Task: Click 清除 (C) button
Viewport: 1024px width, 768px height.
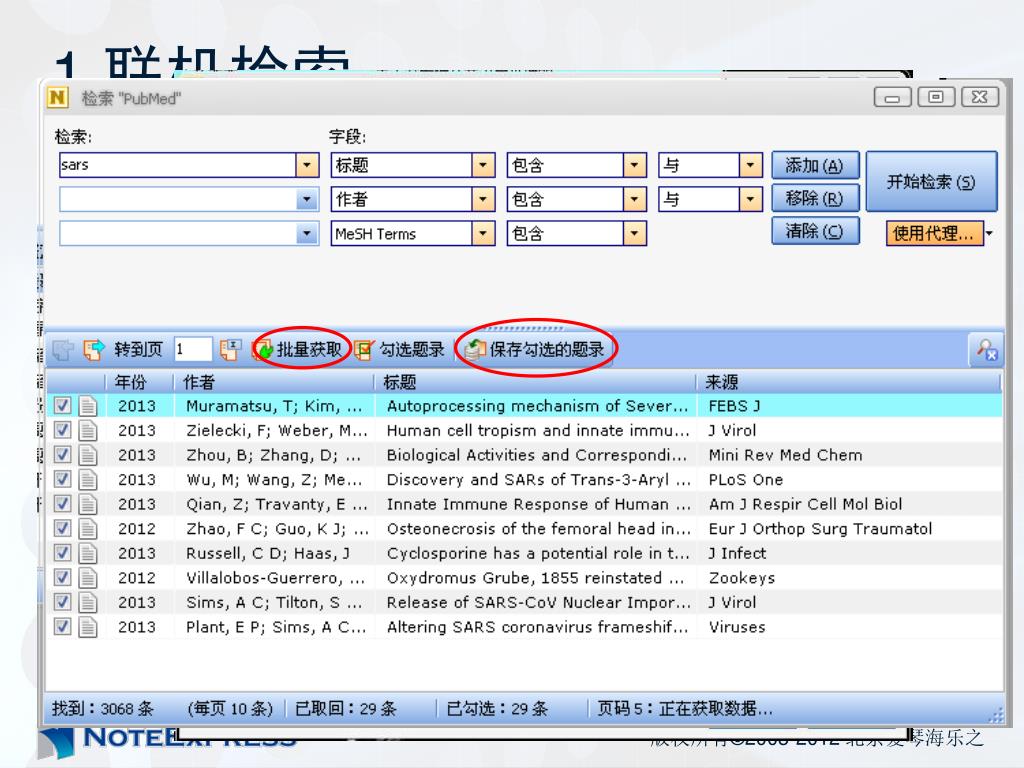Action: [814, 231]
